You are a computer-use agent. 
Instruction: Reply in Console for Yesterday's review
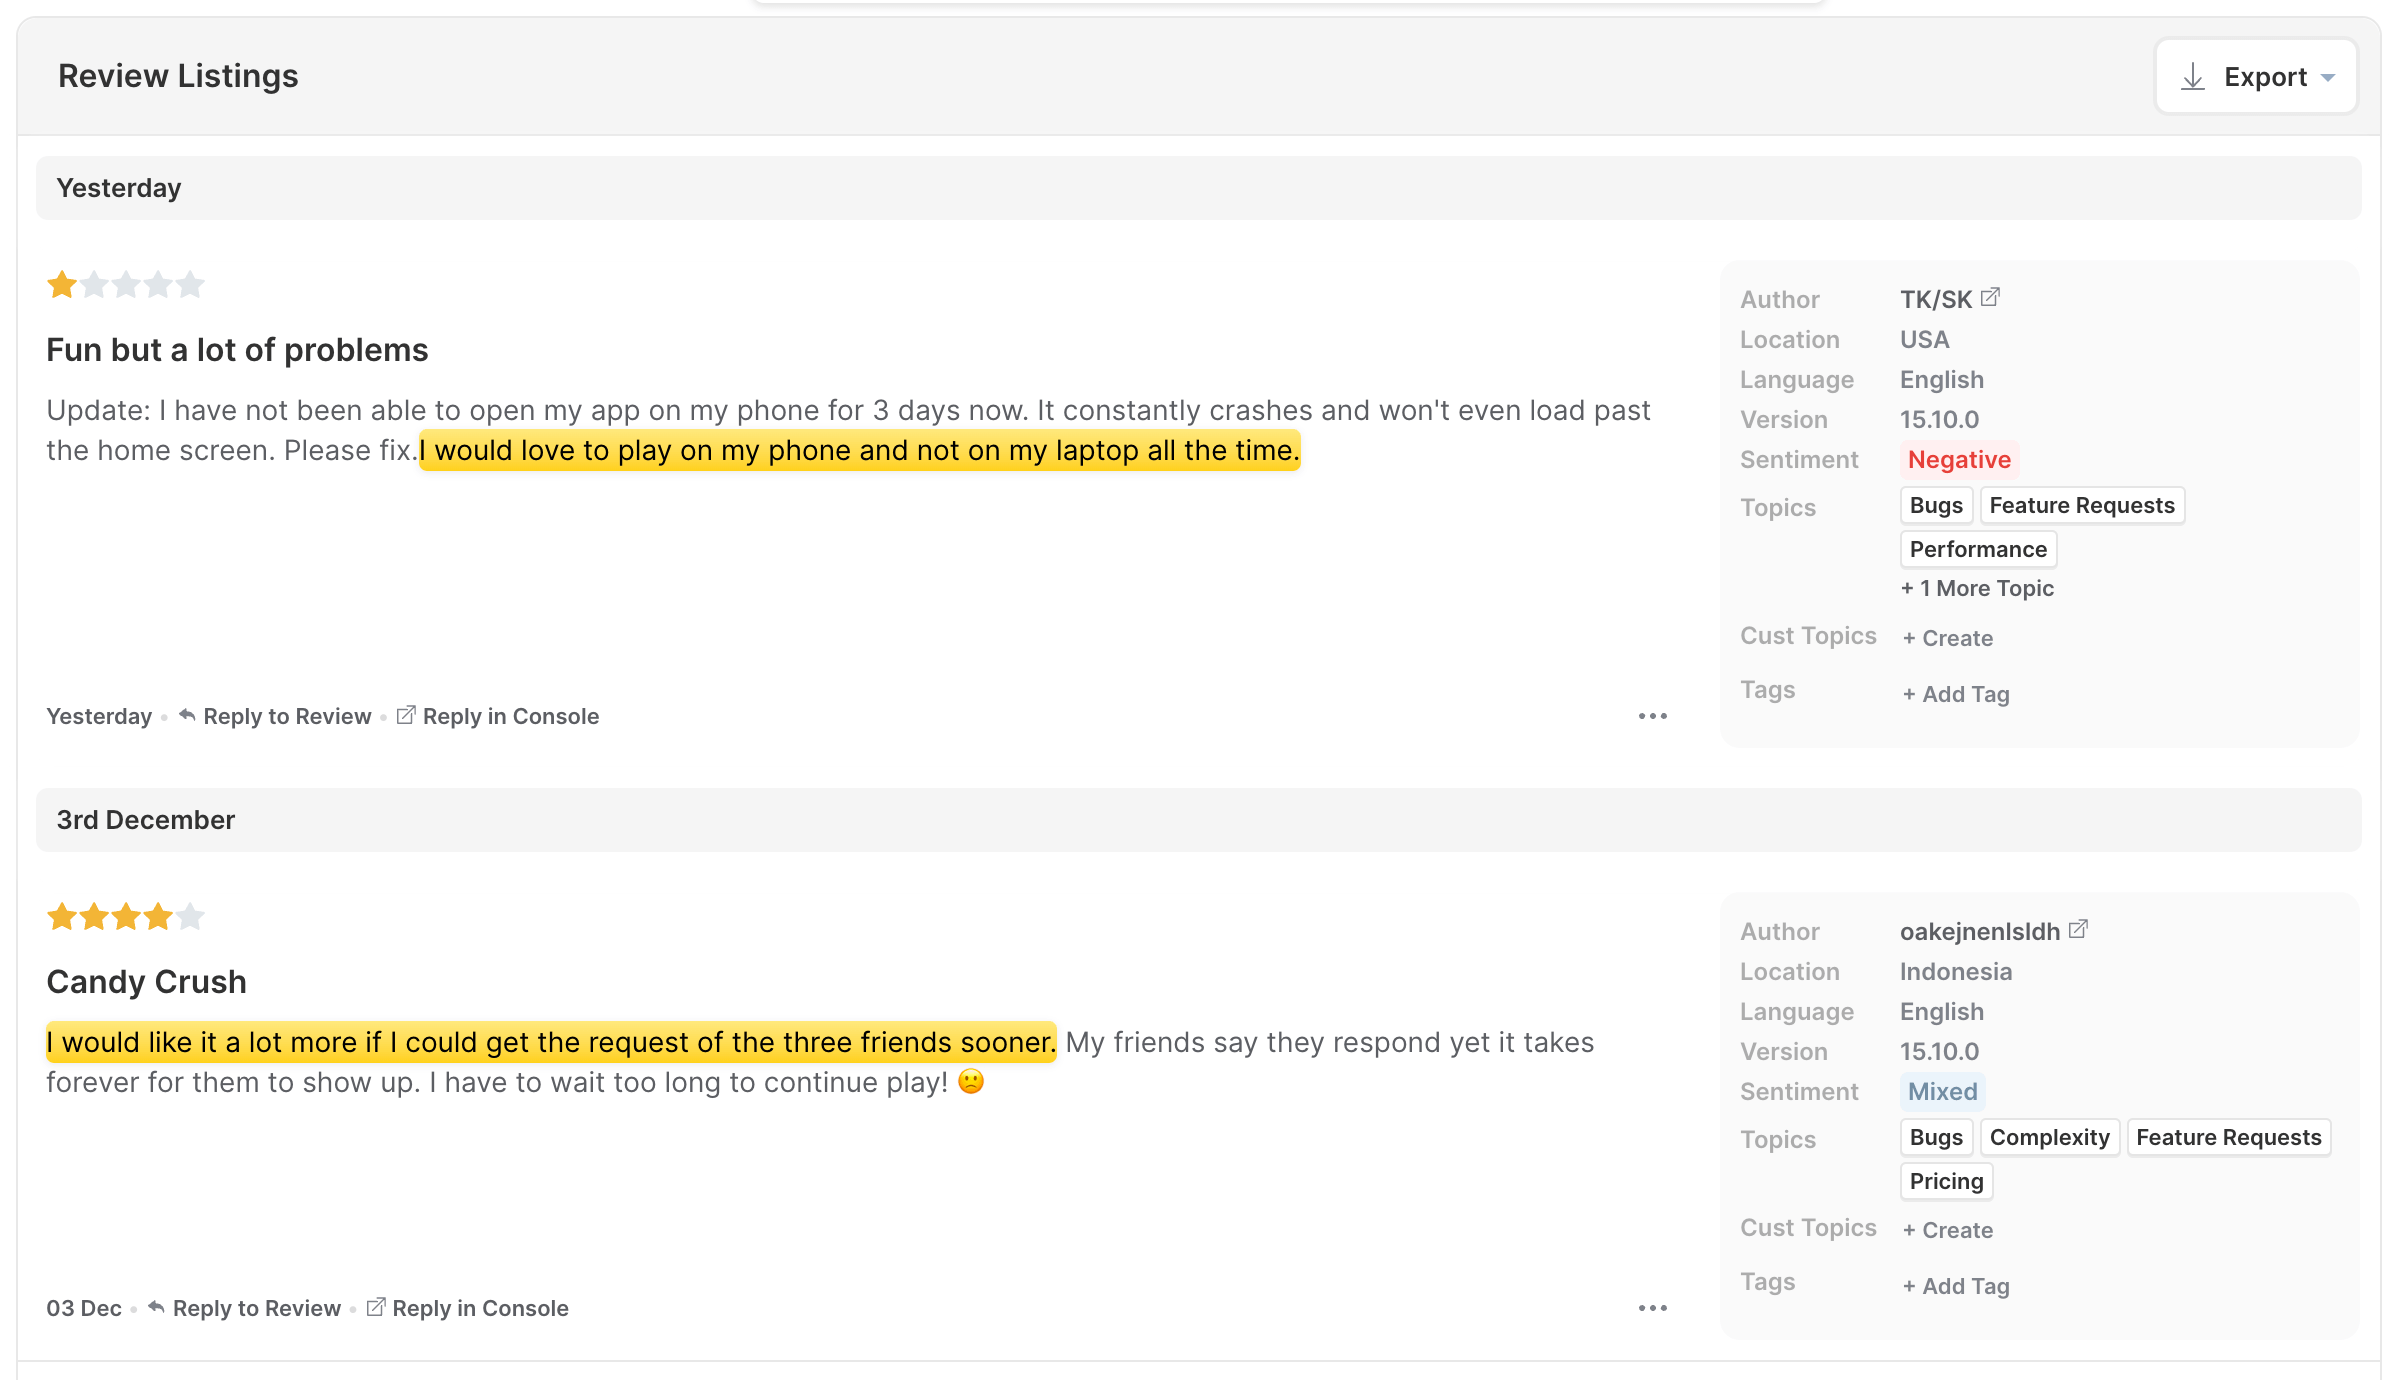(498, 716)
